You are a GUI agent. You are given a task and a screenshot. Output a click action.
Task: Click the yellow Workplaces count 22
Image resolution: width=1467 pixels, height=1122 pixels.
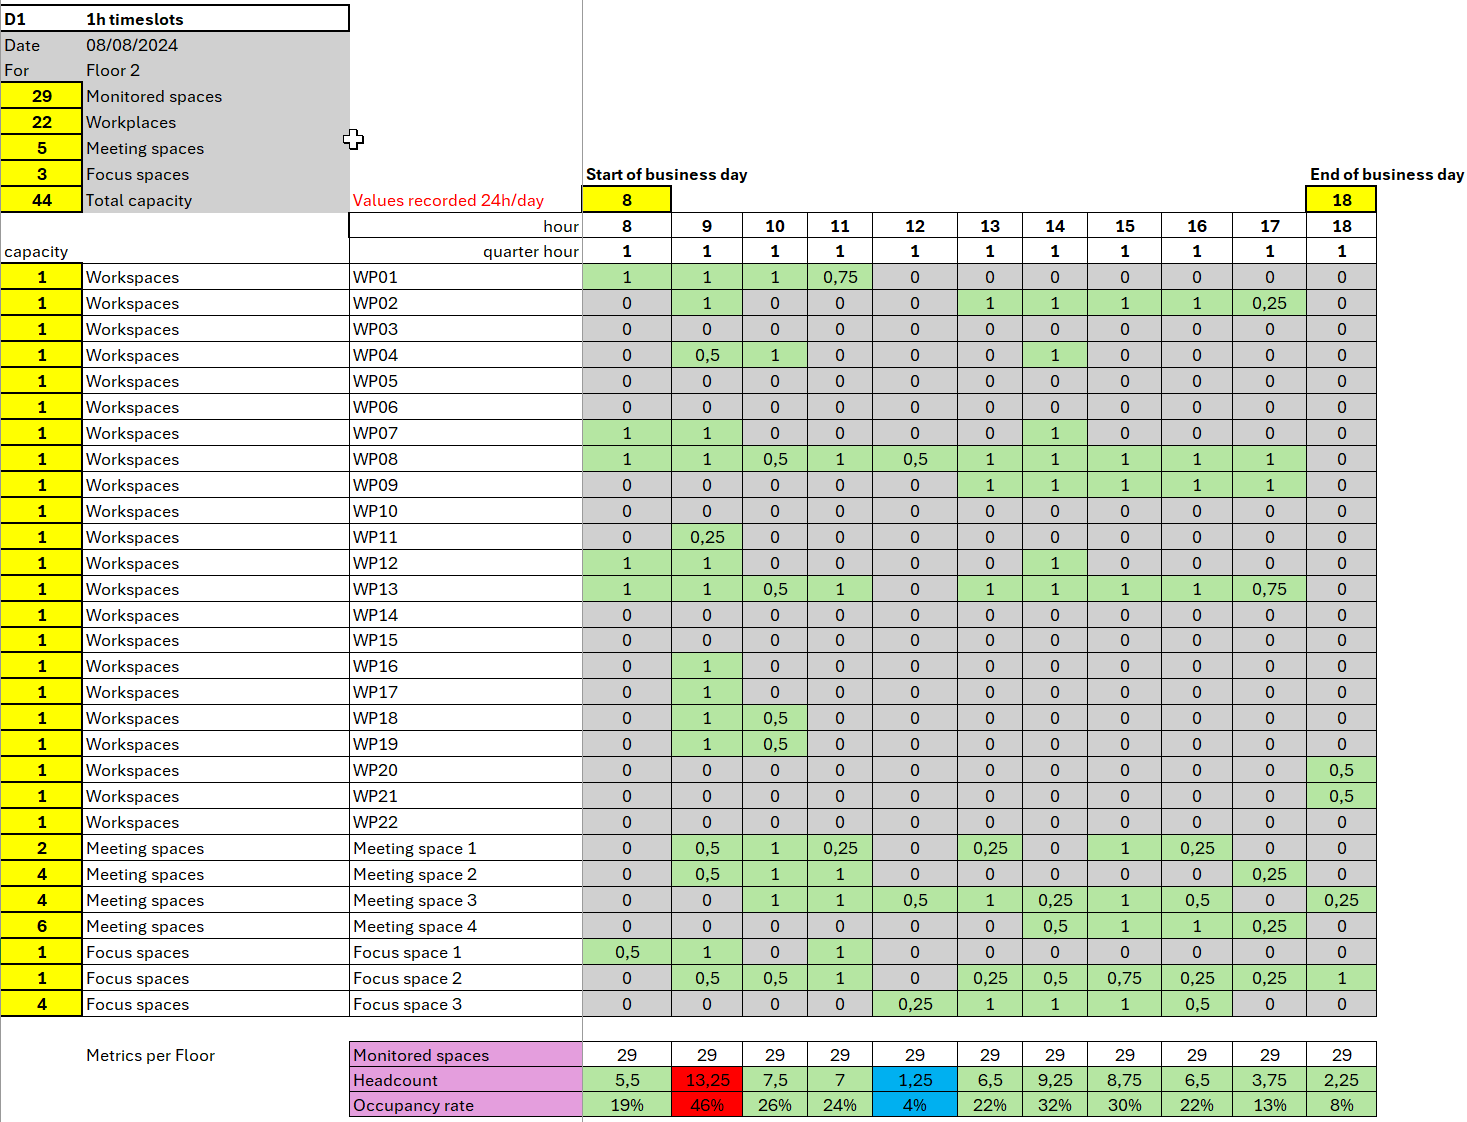[41, 122]
